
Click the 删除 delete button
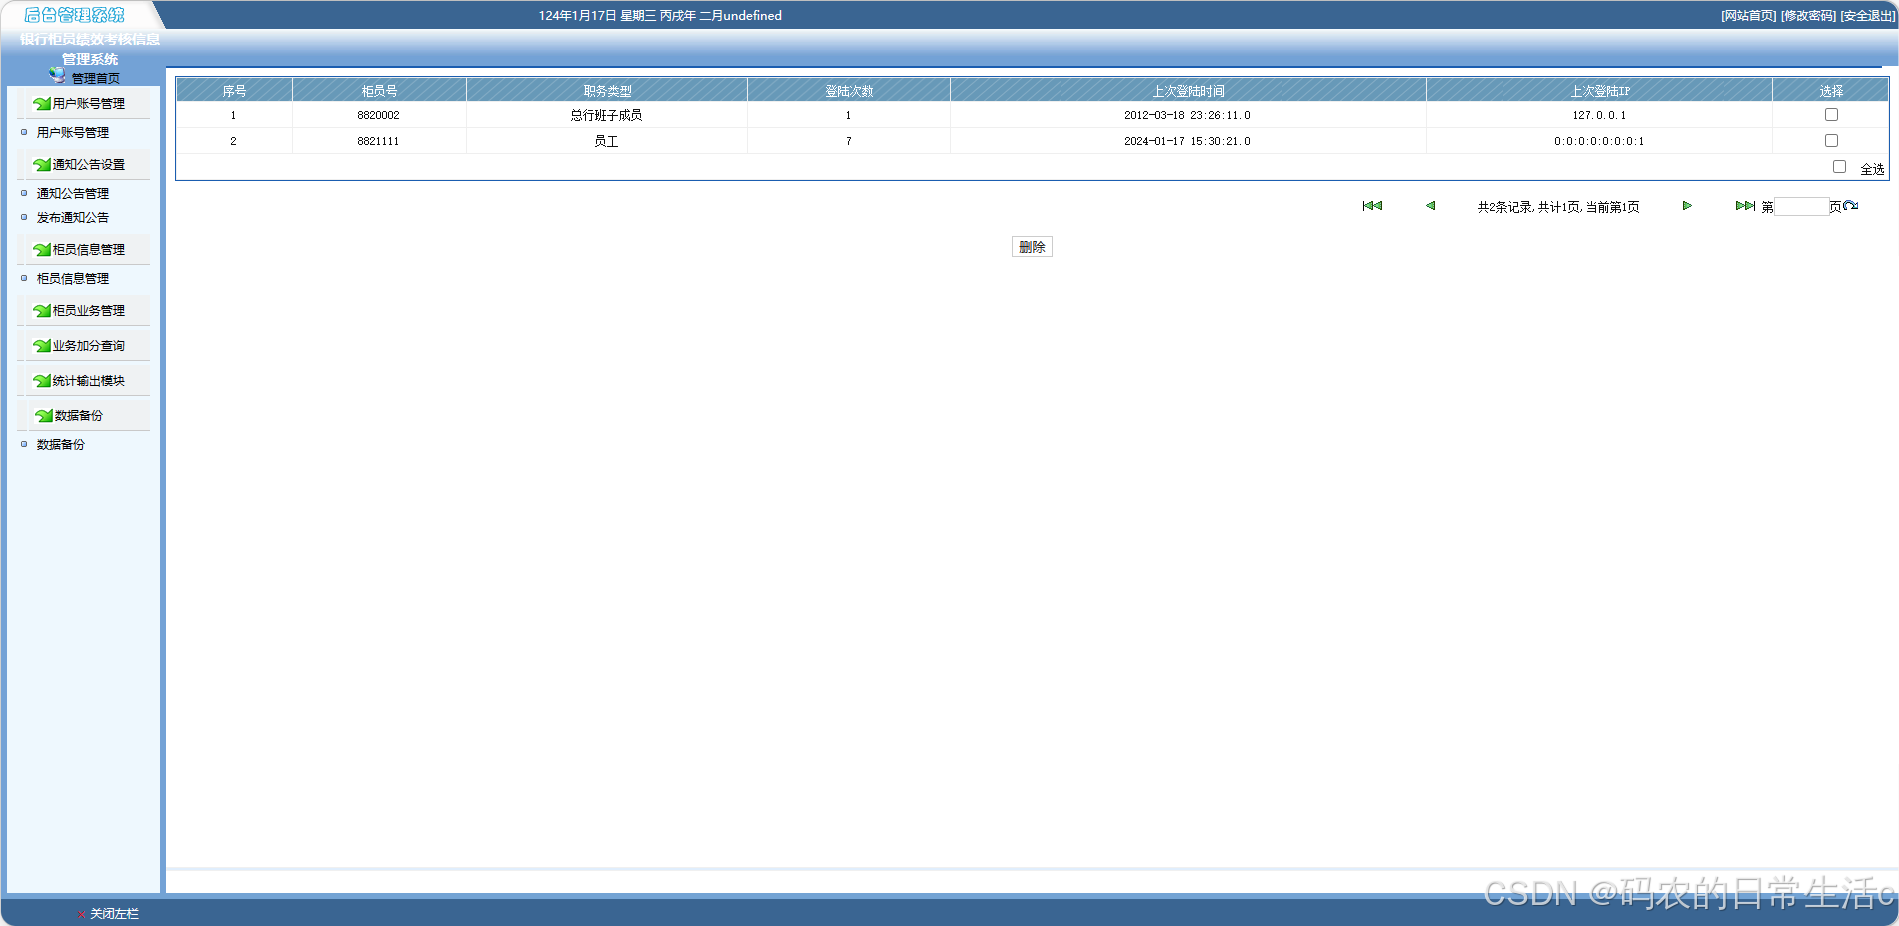(1032, 246)
